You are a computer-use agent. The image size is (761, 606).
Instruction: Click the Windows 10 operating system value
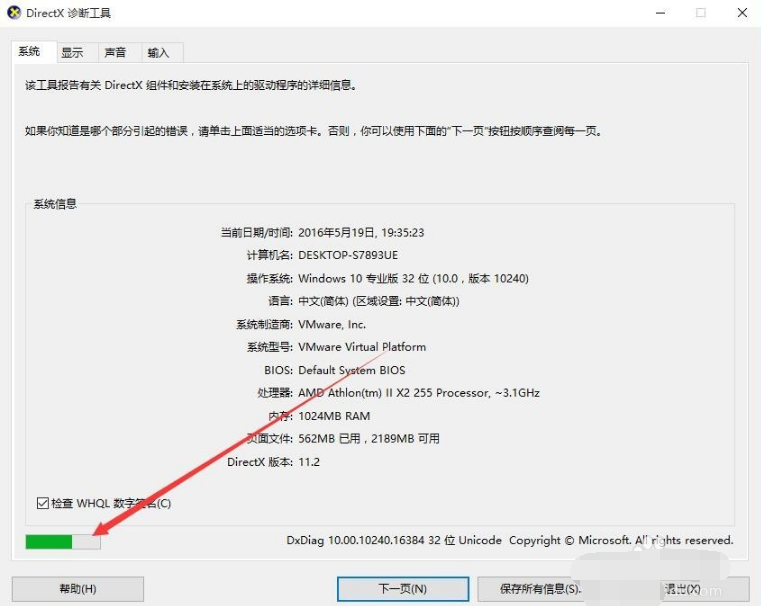413,278
